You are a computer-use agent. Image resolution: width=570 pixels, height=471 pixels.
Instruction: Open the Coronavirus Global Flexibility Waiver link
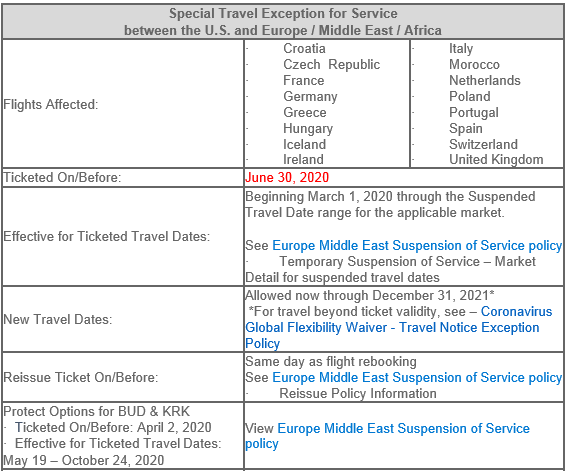click(399, 327)
